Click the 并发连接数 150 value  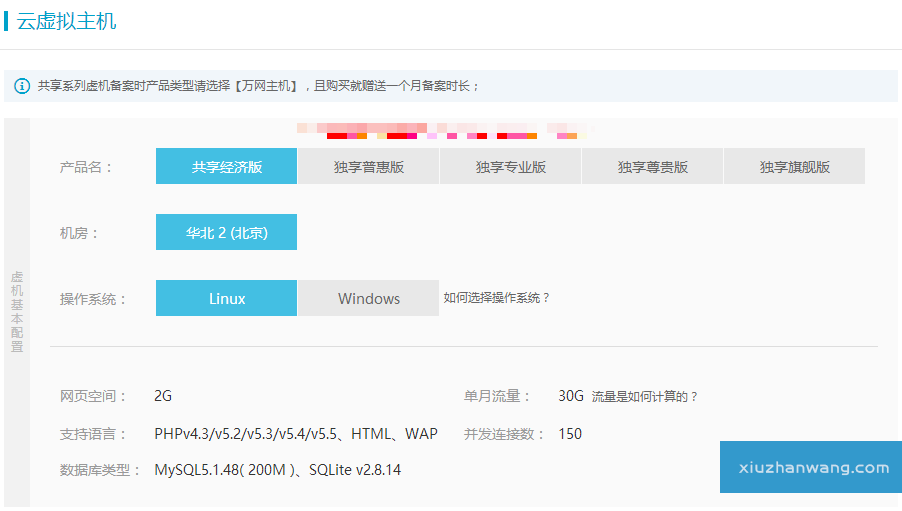click(570, 434)
